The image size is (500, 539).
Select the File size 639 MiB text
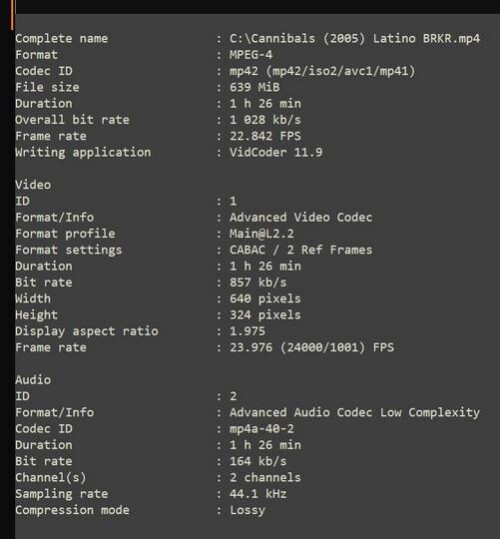point(254,87)
